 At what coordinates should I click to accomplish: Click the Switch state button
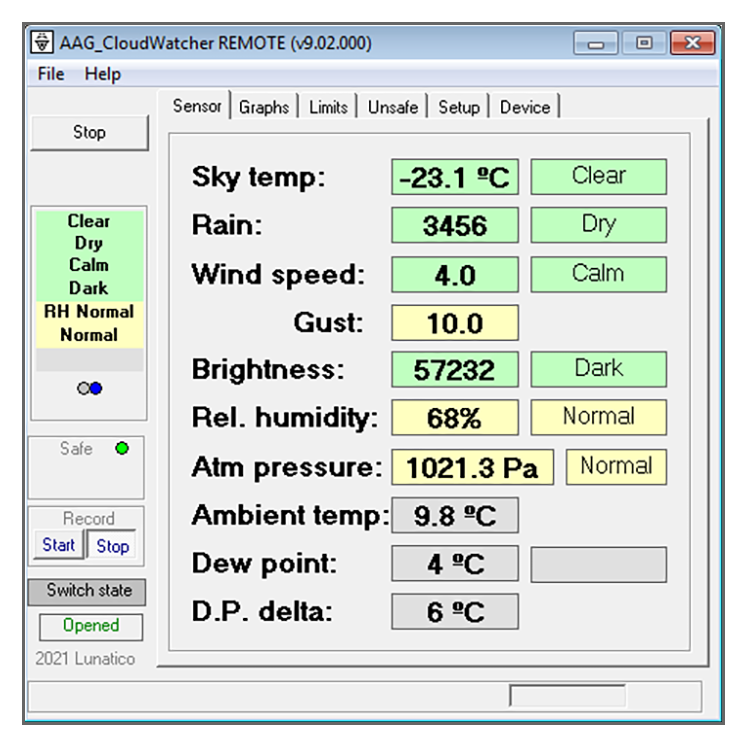(88, 590)
